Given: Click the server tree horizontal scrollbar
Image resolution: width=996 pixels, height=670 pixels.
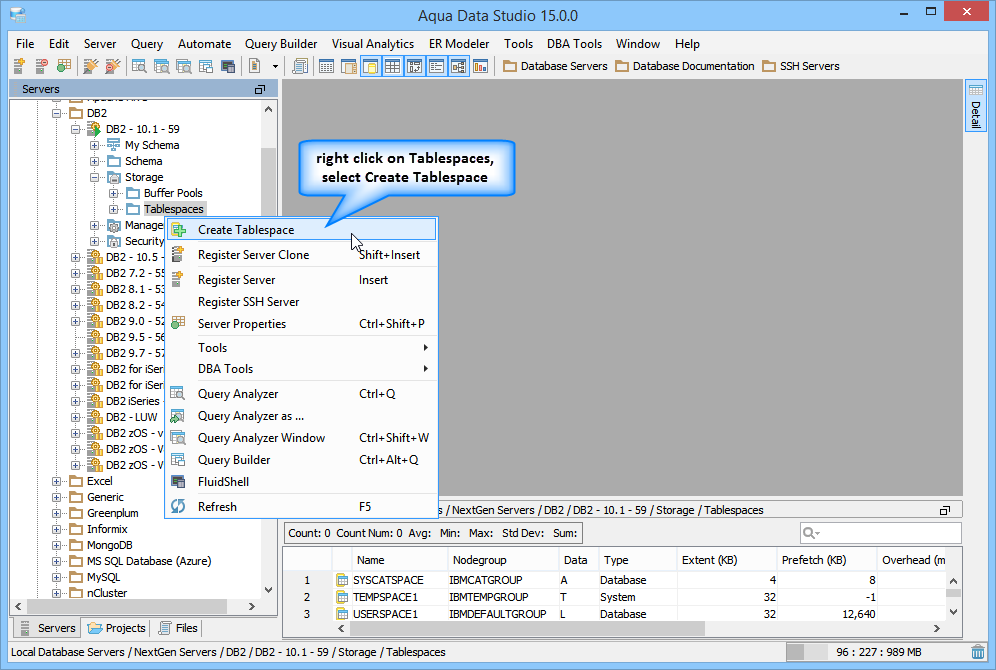Looking at the screenshot, I should pos(126,606).
